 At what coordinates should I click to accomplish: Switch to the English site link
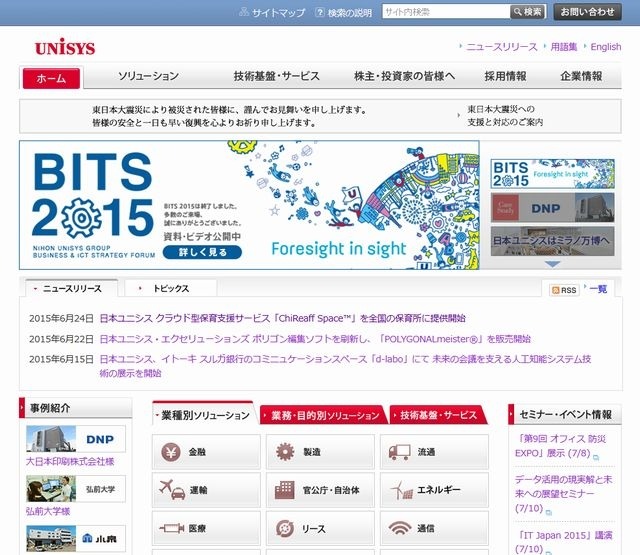[x=606, y=47]
